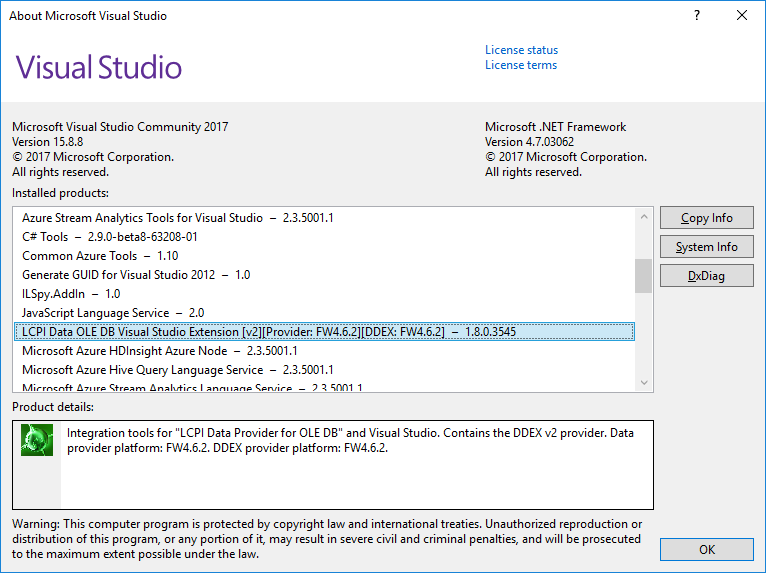Click the green LCPI product icon
Image resolution: width=766 pixels, height=573 pixels.
click(37, 440)
